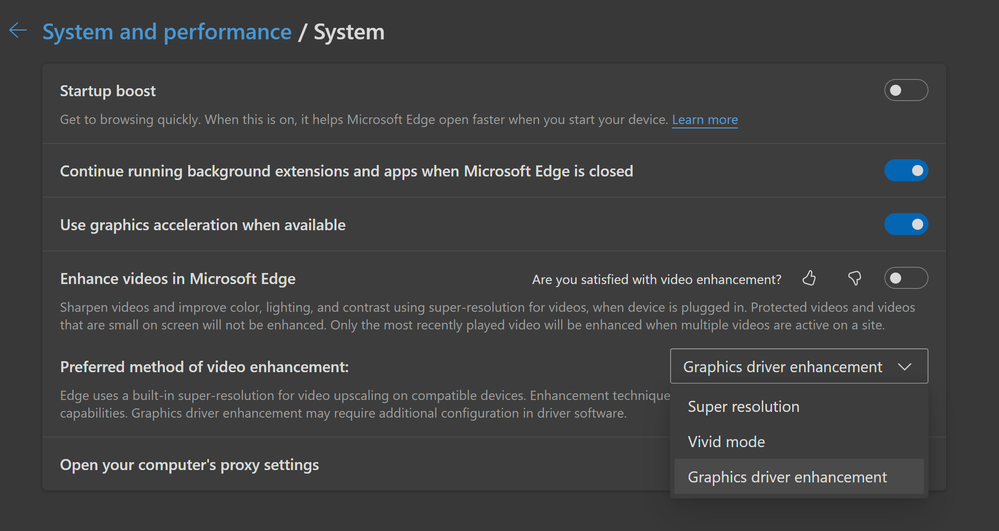Open the Learn more link for Startup boost

point(705,120)
